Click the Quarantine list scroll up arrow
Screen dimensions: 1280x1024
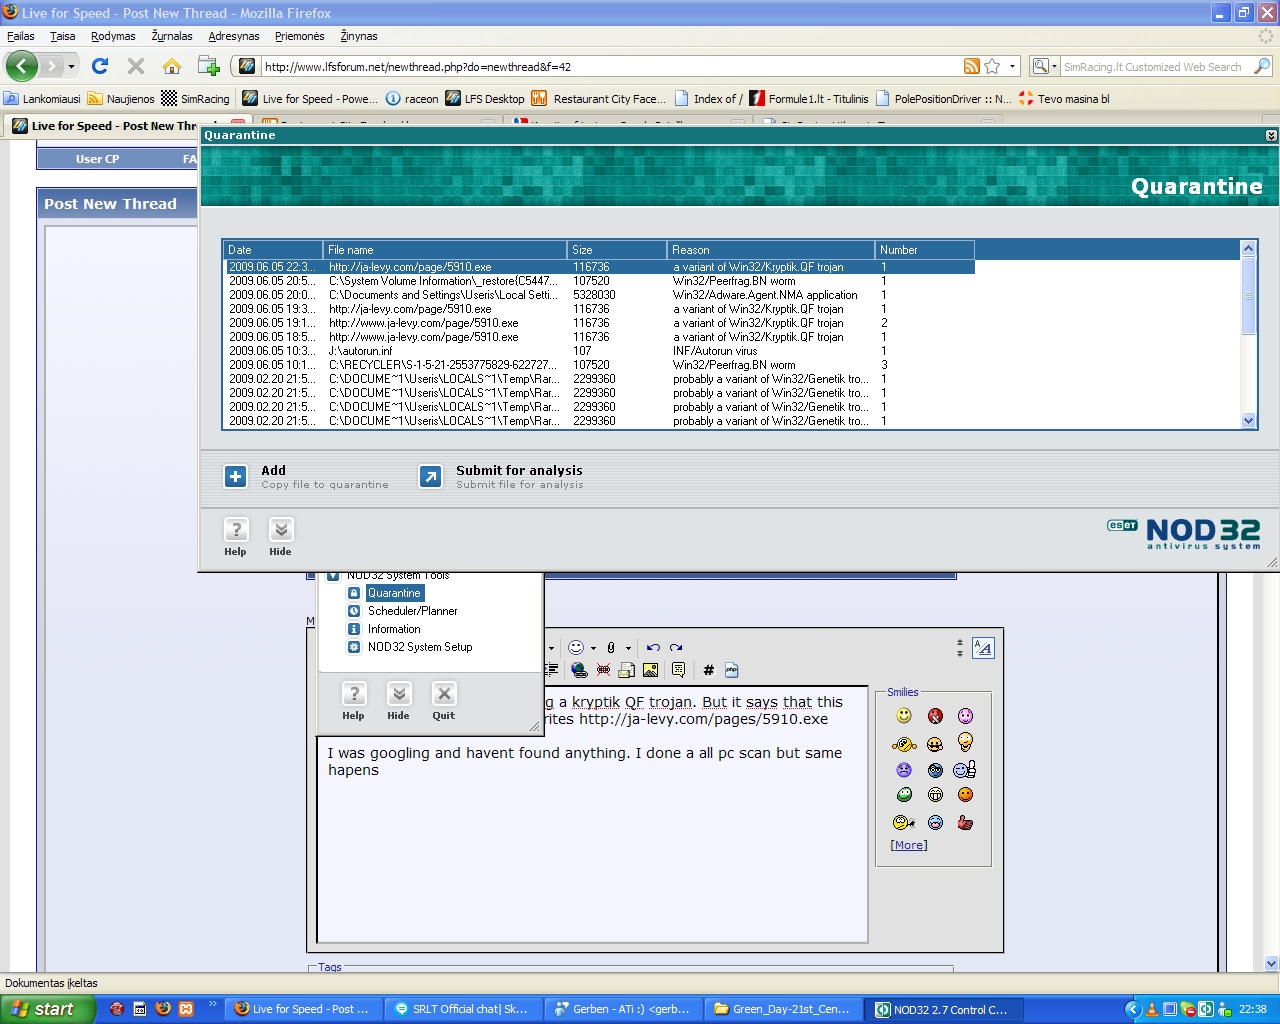click(1248, 248)
